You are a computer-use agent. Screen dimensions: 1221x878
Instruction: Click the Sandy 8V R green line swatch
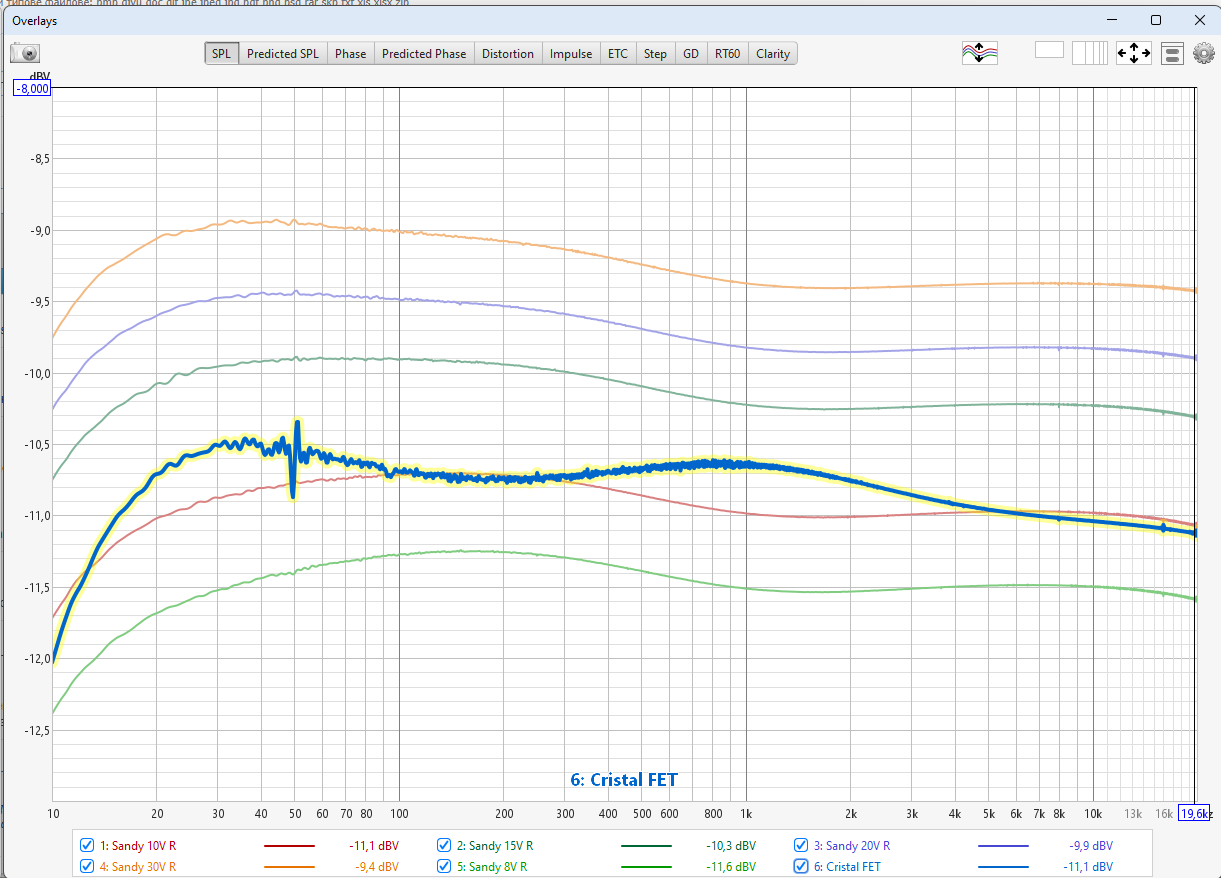coord(646,868)
